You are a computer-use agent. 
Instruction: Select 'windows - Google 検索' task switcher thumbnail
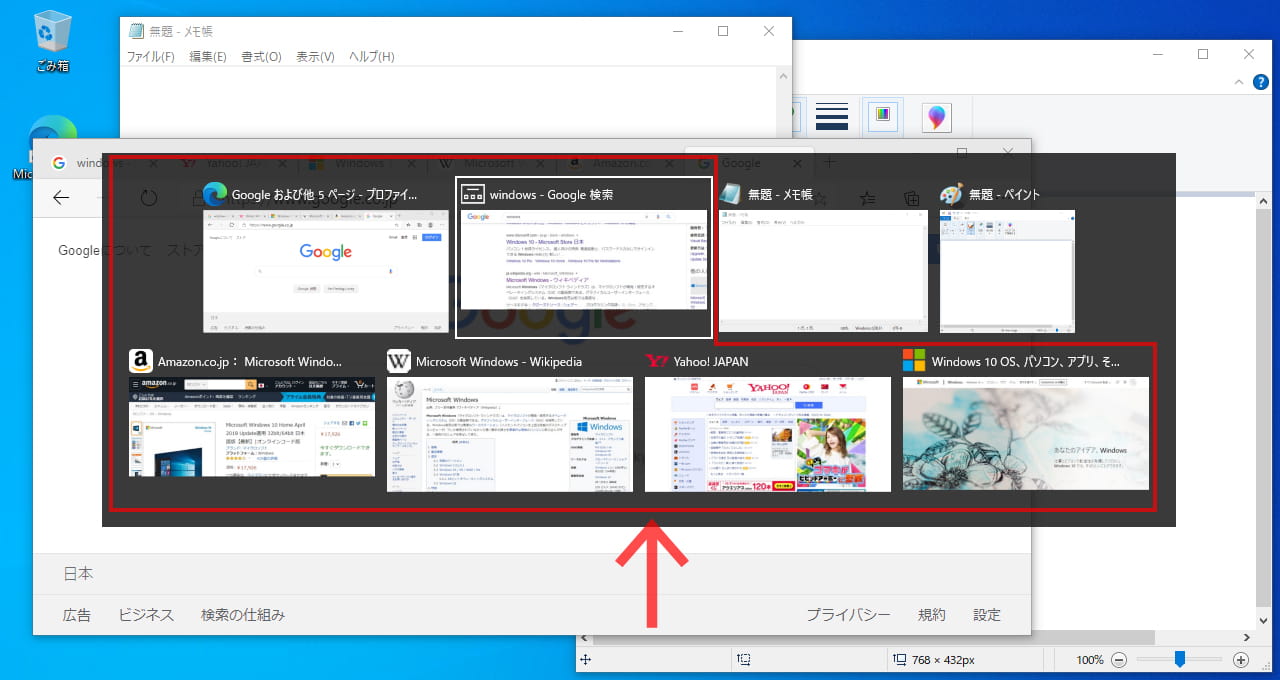pyautogui.click(x=584, y=258)
